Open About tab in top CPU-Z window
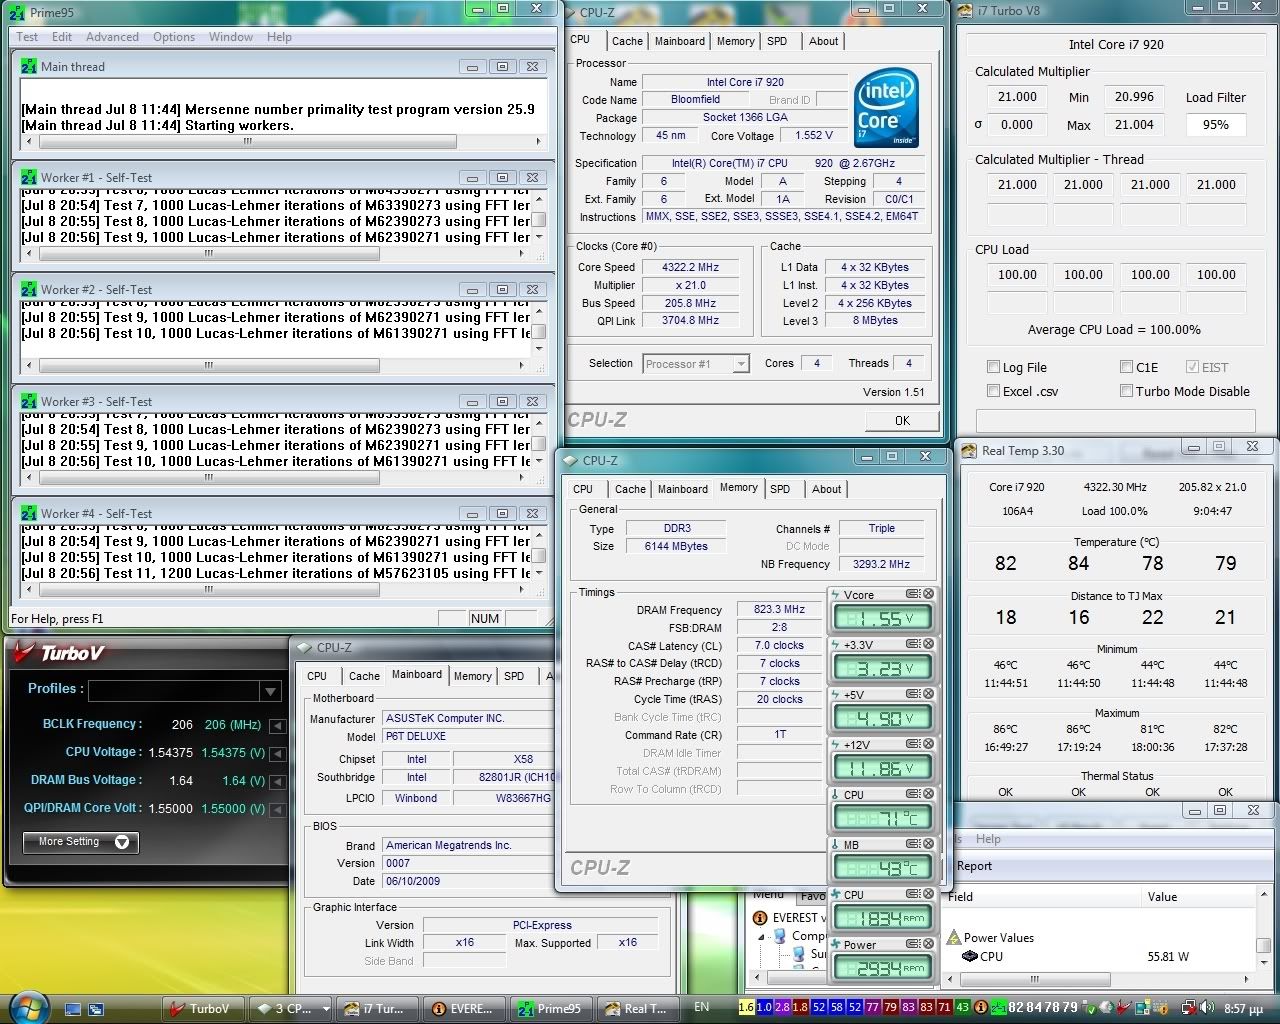This screenshot has height=1024, width=1280. coord(824,41)
